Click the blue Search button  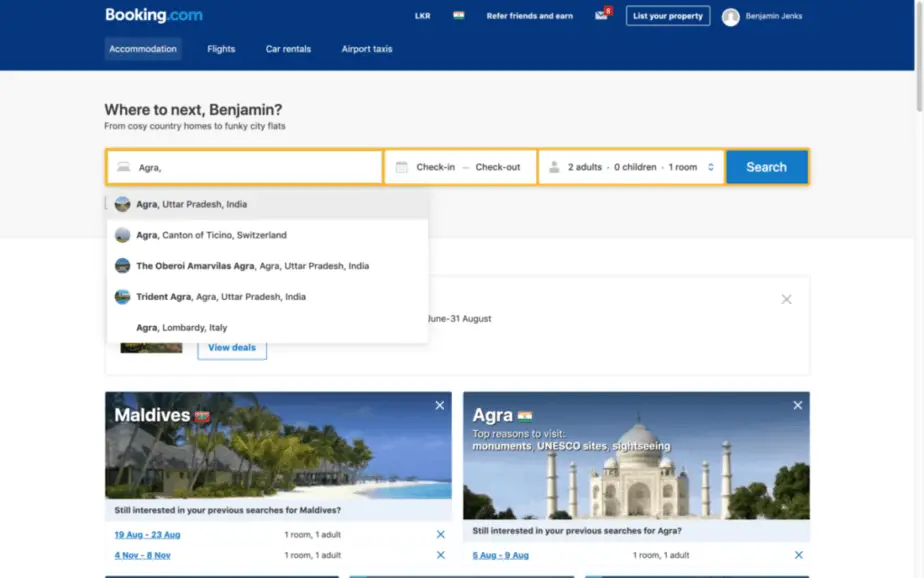tap(767, 167)
